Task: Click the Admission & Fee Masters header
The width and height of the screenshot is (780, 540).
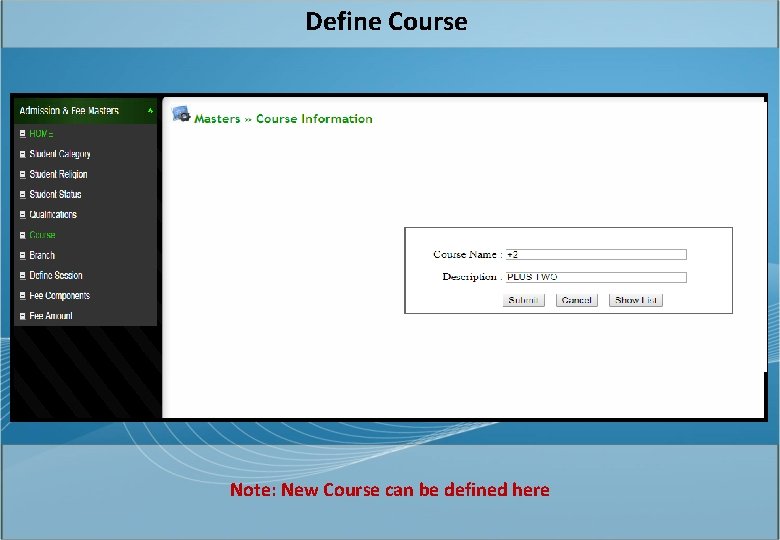Action: (86, 111)
